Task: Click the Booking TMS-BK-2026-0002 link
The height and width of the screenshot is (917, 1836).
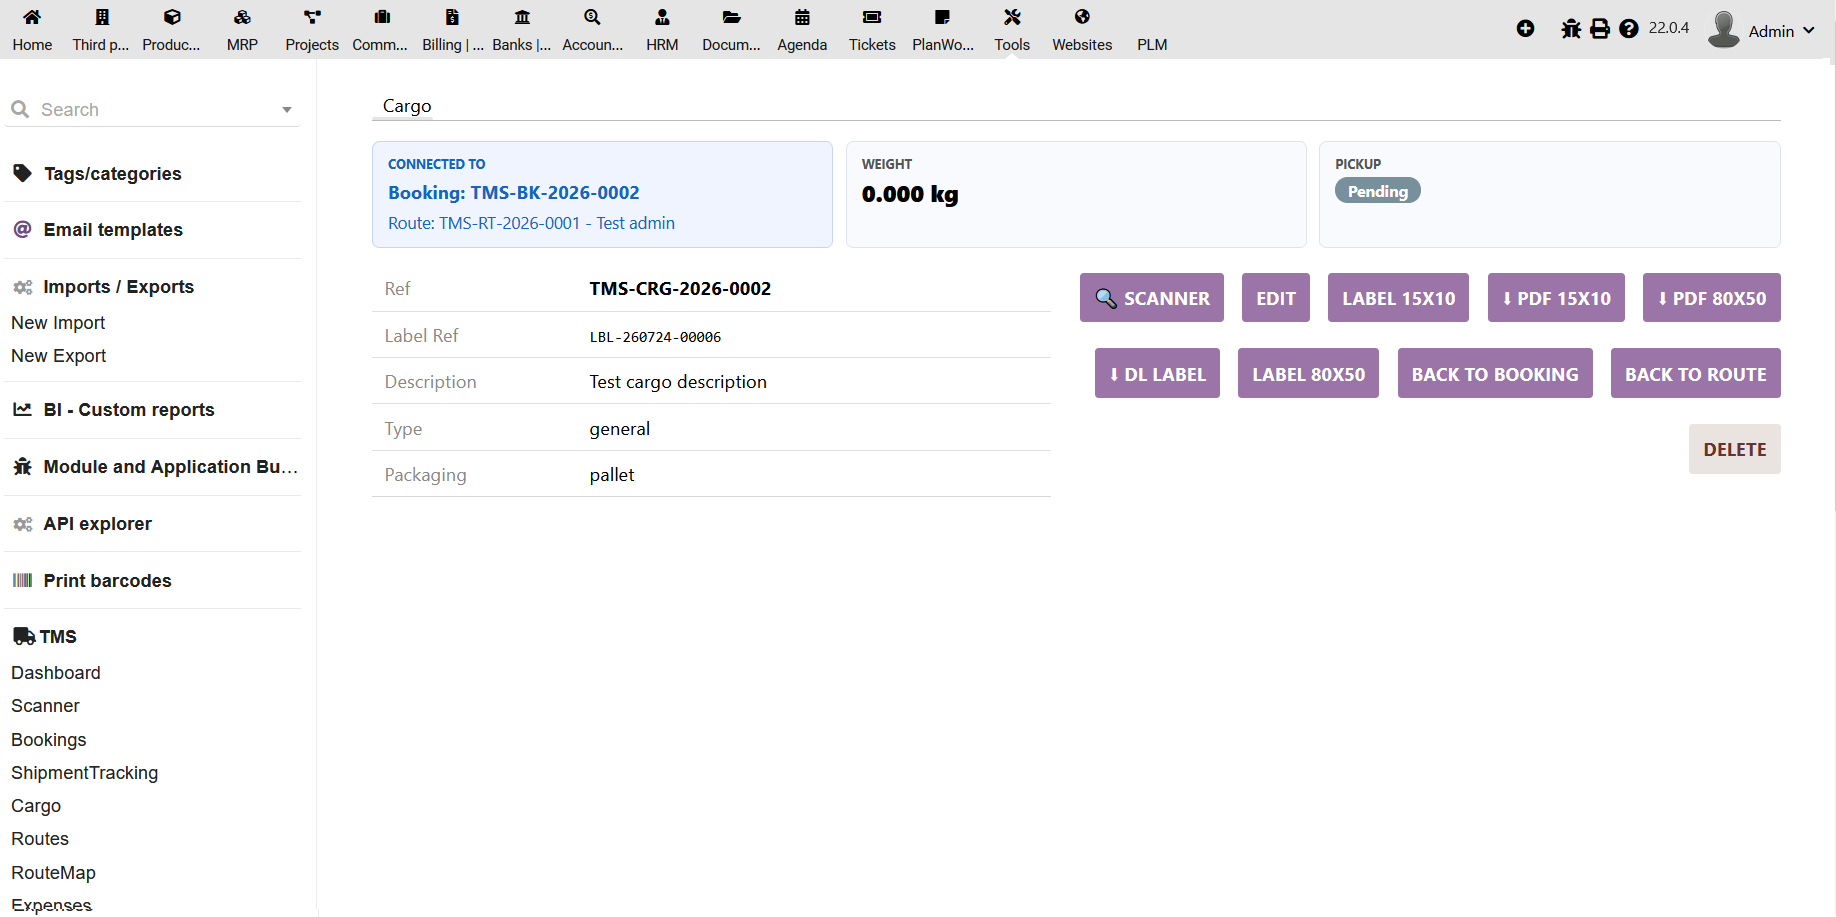Action: (x=514, y=193)
